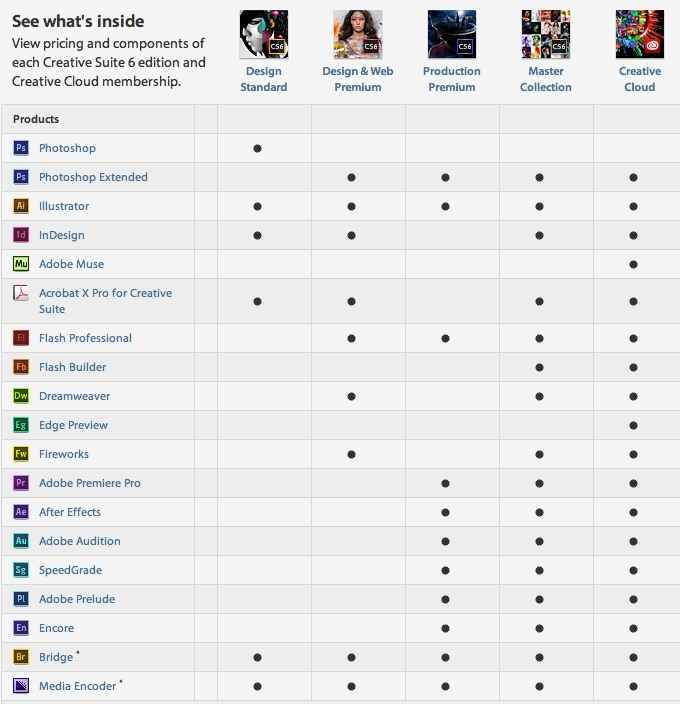The height and width of the screenshot is (704, 680).
Task: Open the Flash Professional product link
Action: pos(85,338)
